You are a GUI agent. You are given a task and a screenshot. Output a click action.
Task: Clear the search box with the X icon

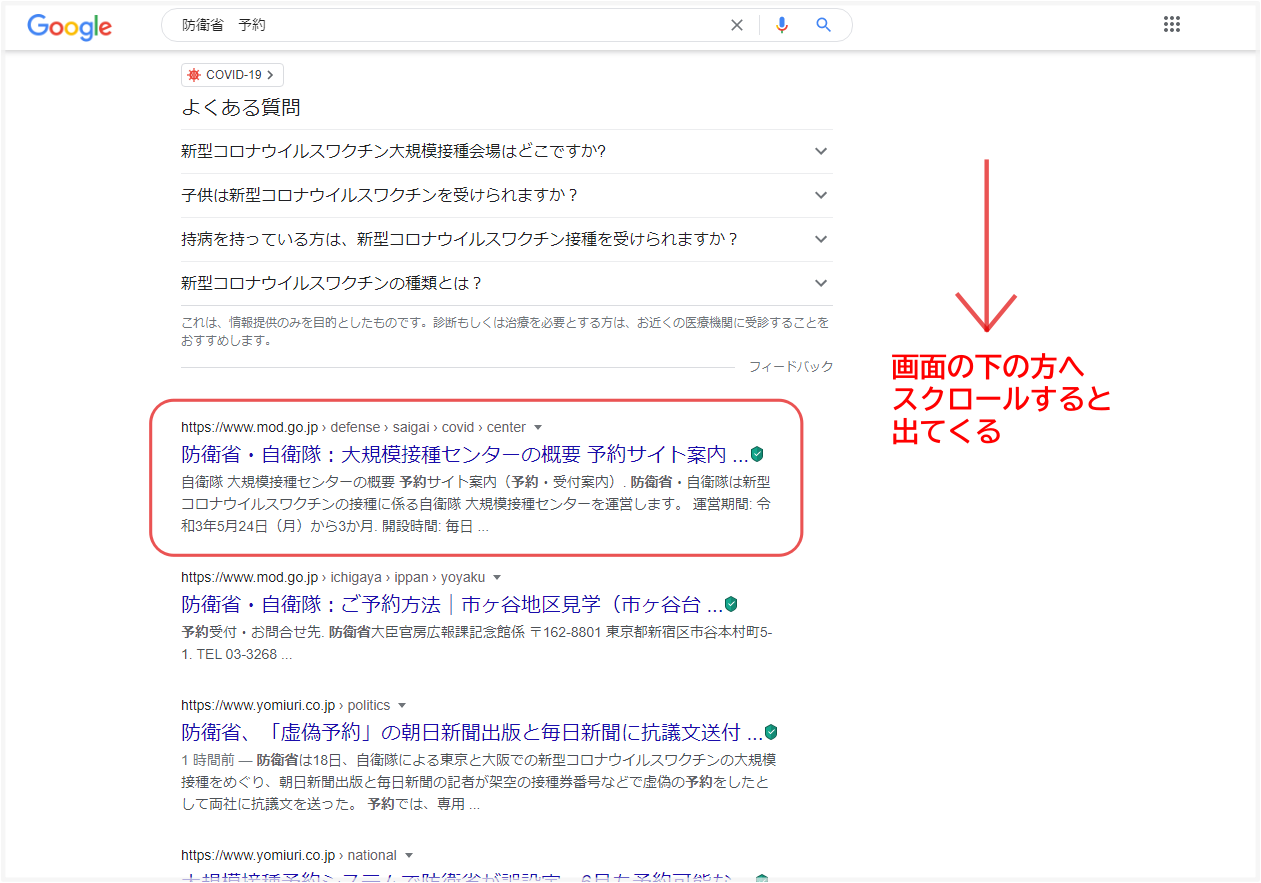pos(737,26)
